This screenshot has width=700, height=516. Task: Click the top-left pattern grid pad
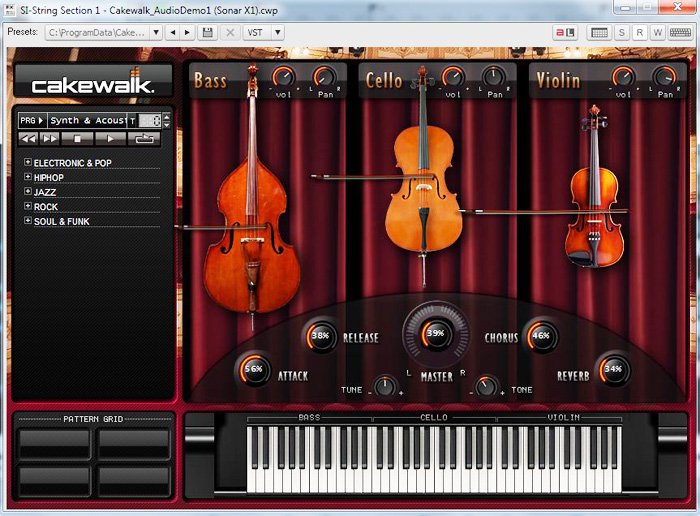click(x=54, y=444)
